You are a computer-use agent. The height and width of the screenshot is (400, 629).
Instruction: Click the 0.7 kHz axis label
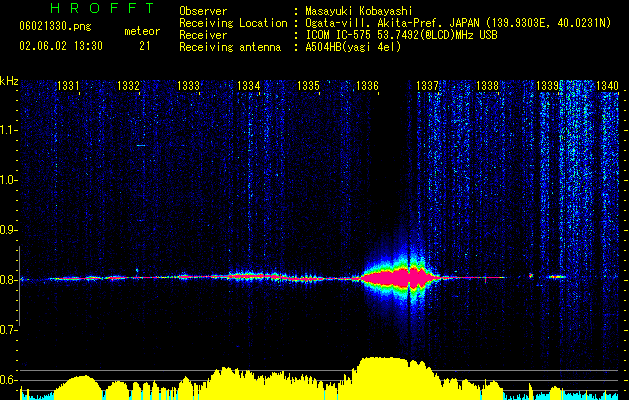[9, 330]
